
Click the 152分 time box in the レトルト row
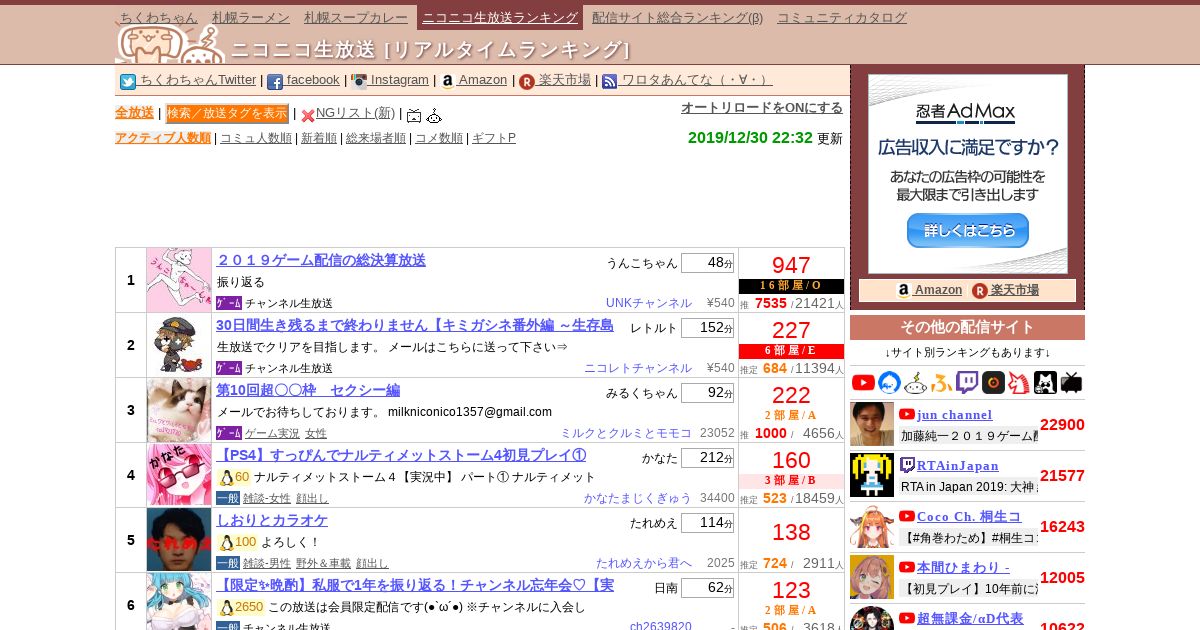[707, 328]
